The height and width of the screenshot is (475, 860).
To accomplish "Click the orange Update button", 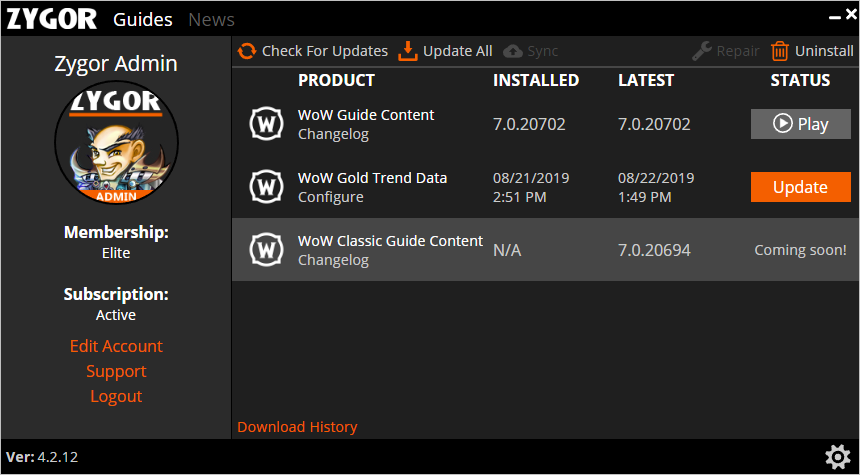I will [x=800, y=187].
